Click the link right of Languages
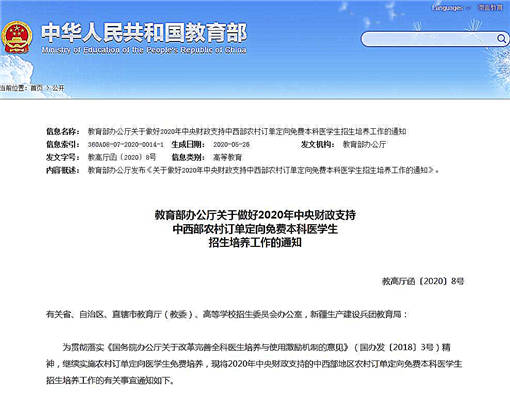This screenshot has height=402, width=510. (x=490, y=7)
